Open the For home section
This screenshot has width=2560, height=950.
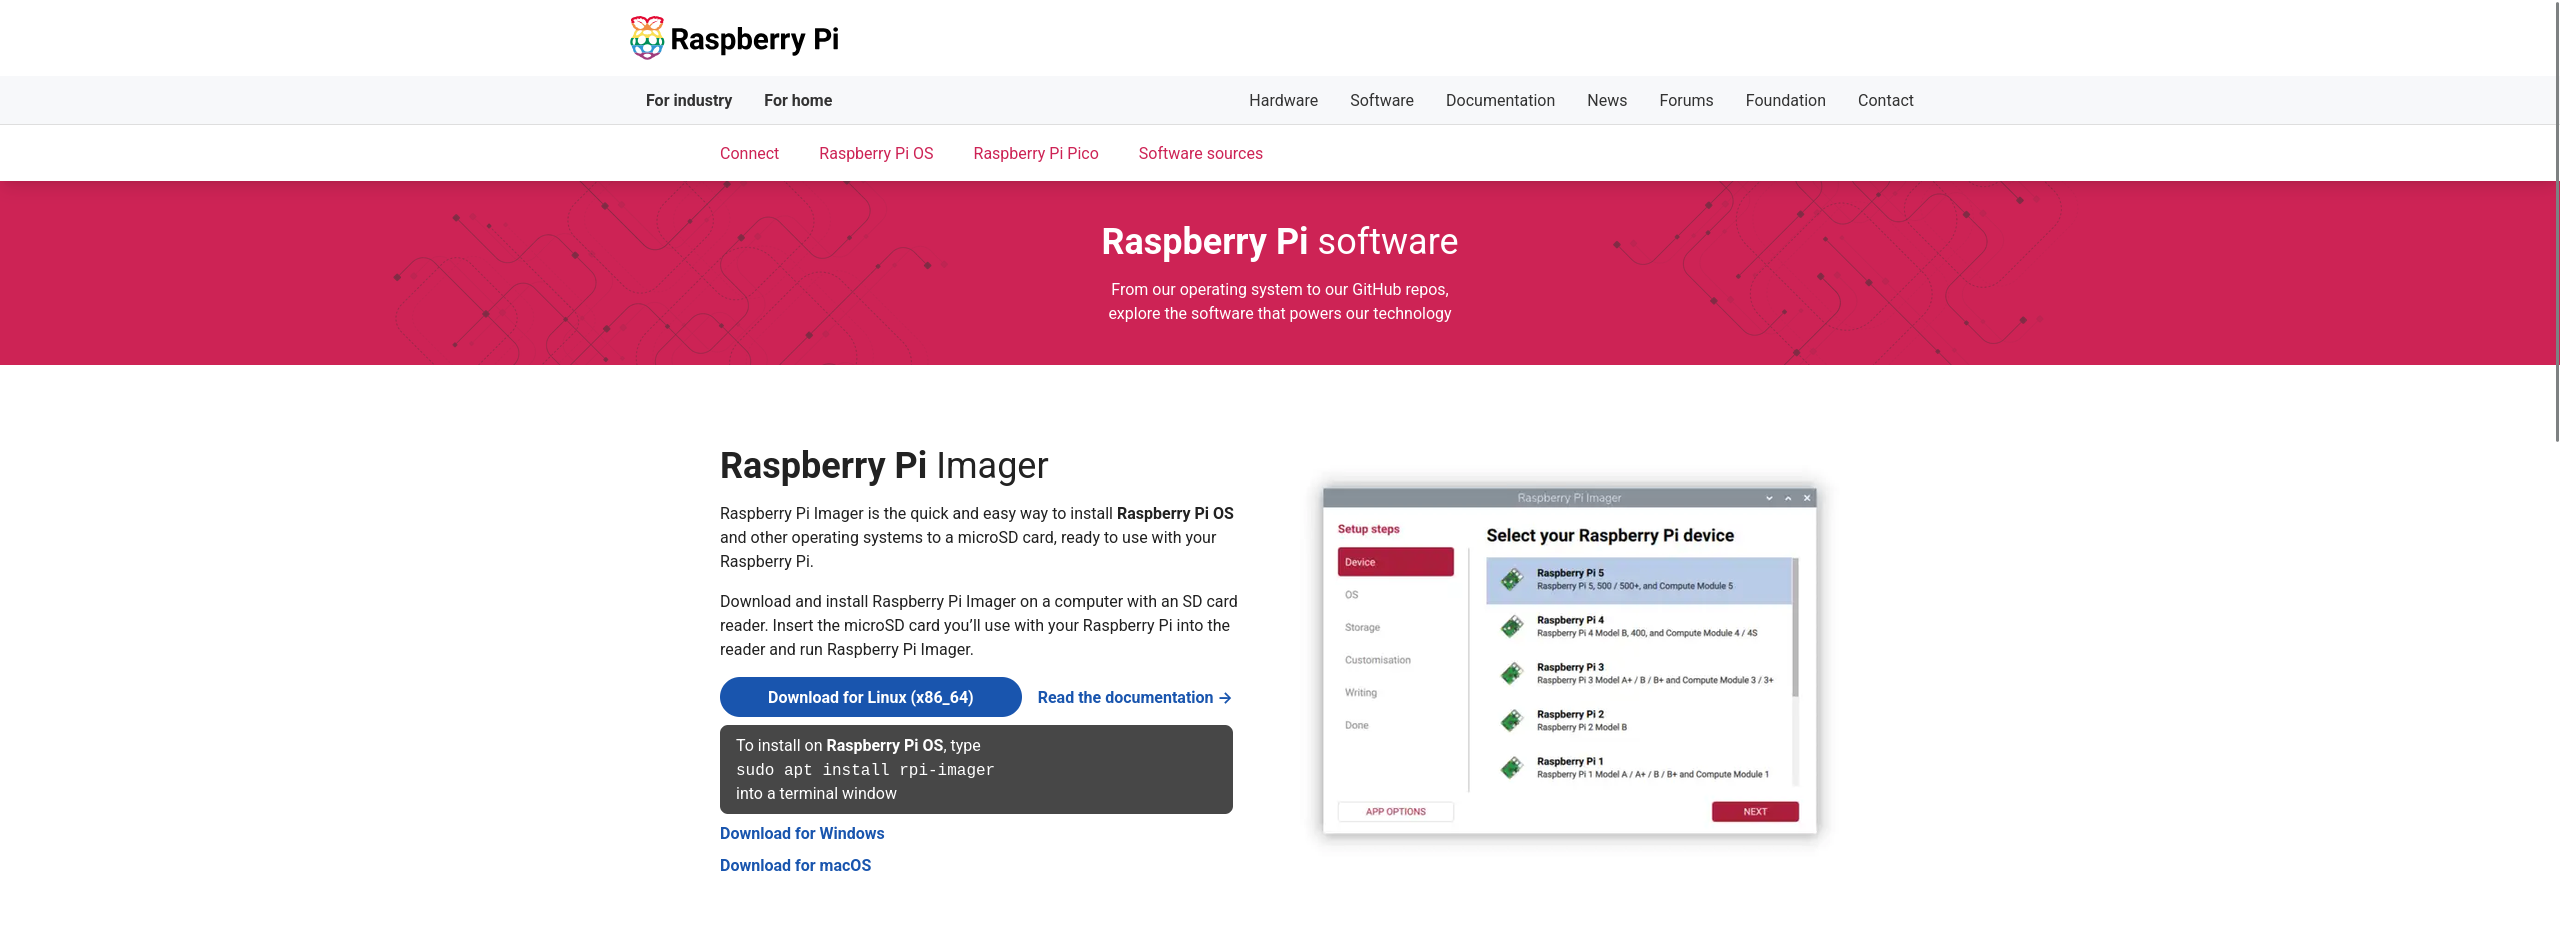click(x=797, y=100)
